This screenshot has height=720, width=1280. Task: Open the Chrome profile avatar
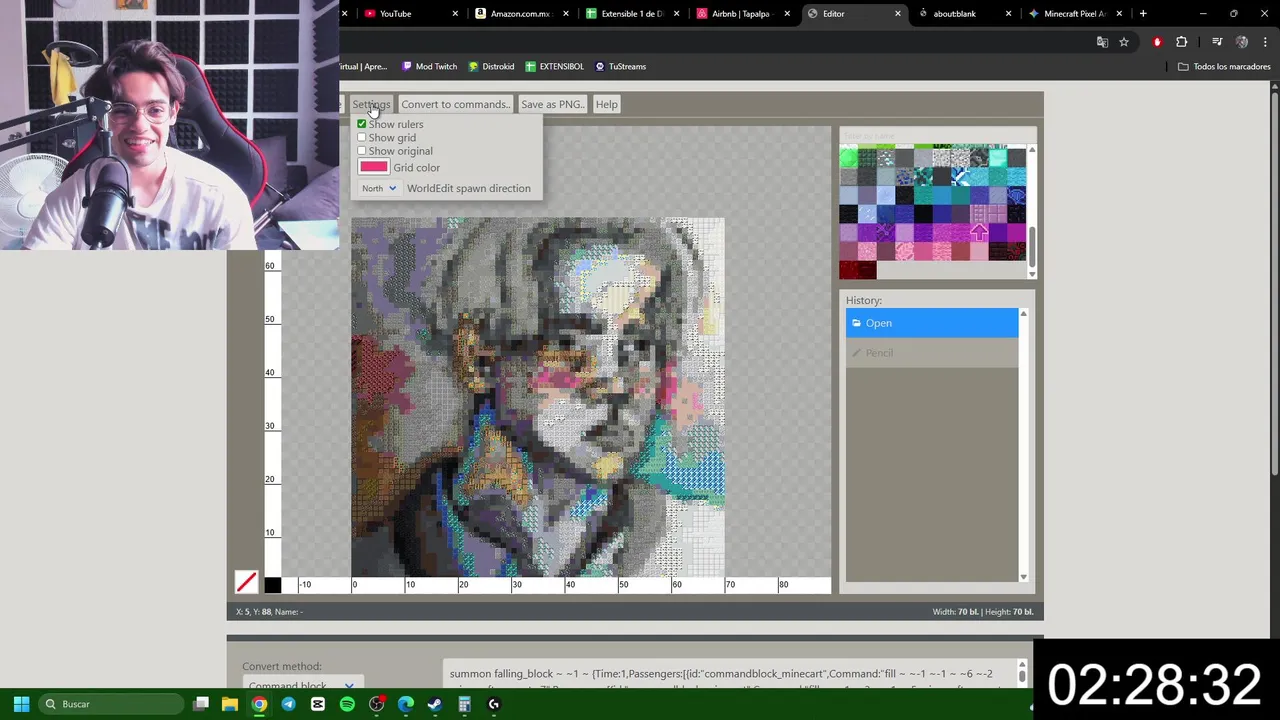tap(1242, 42)
